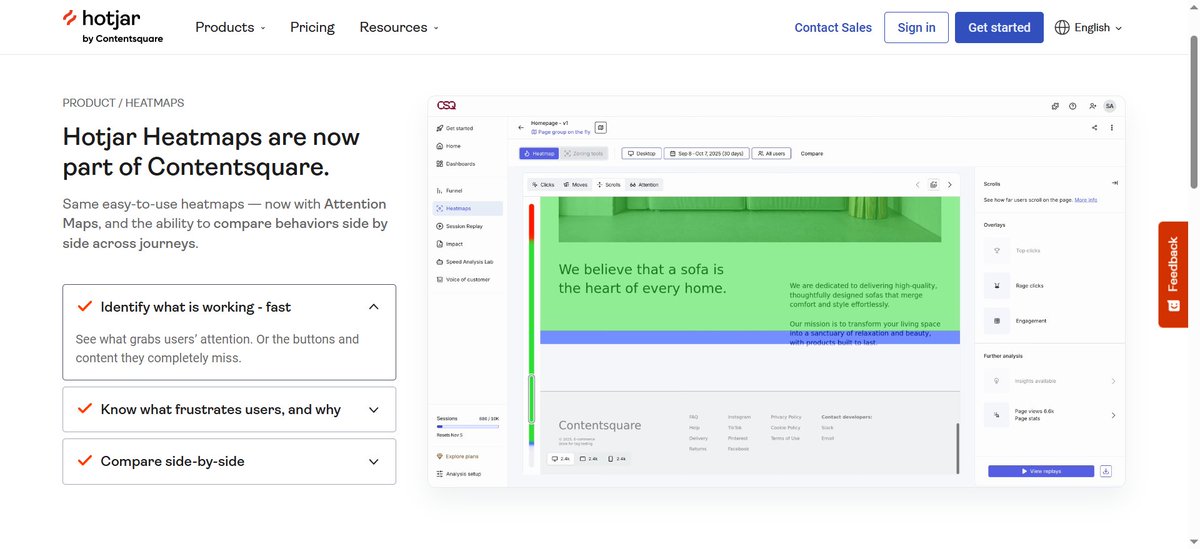This screenshot has height=549, width=1200.
Task: Switch to the Scrolls heatmap tab
Action: 609,184
